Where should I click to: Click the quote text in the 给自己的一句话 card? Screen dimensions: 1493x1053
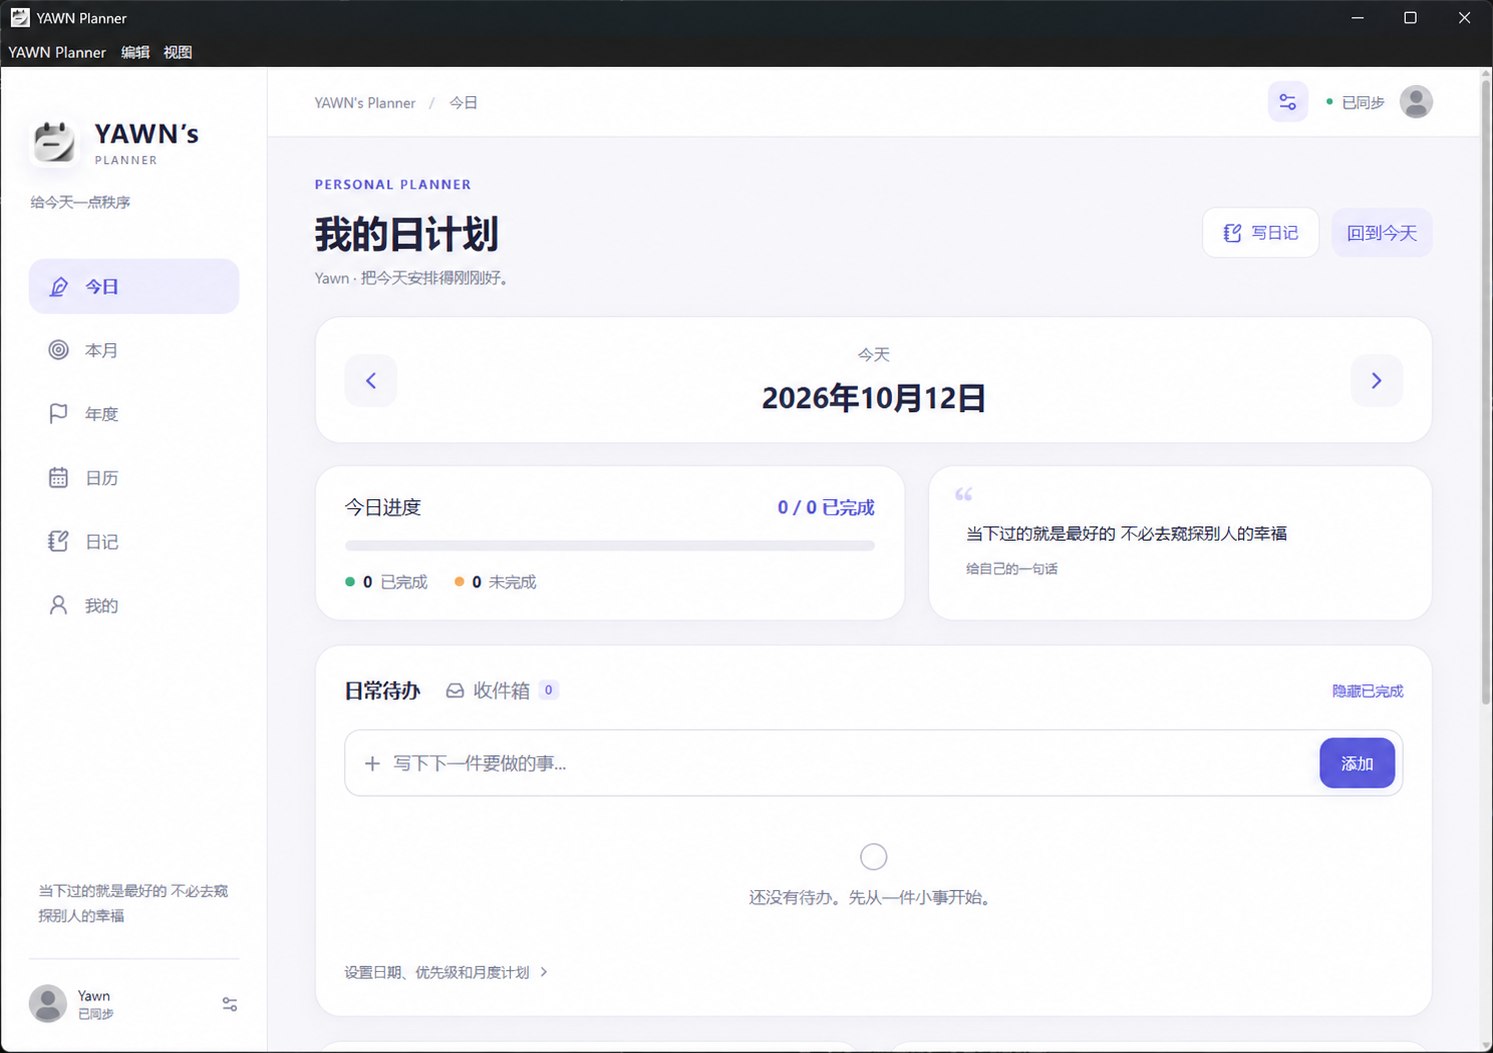pos(1126,534)
